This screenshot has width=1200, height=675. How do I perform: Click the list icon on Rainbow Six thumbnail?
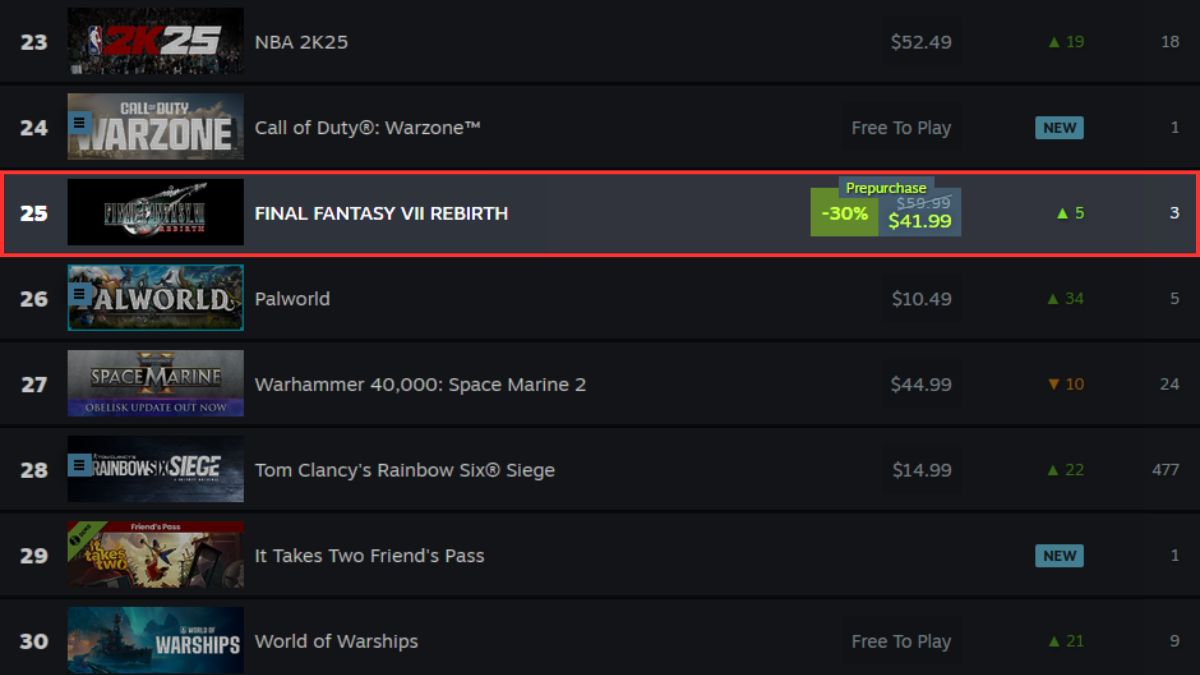click(80, 465)
